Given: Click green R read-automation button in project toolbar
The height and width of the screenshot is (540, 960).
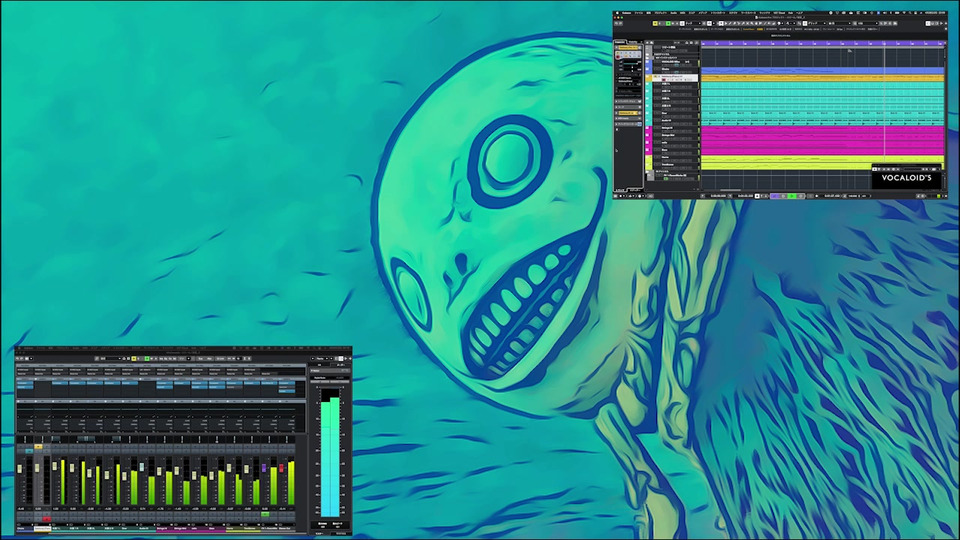Looking at the screenshot, I should [669, 23].
